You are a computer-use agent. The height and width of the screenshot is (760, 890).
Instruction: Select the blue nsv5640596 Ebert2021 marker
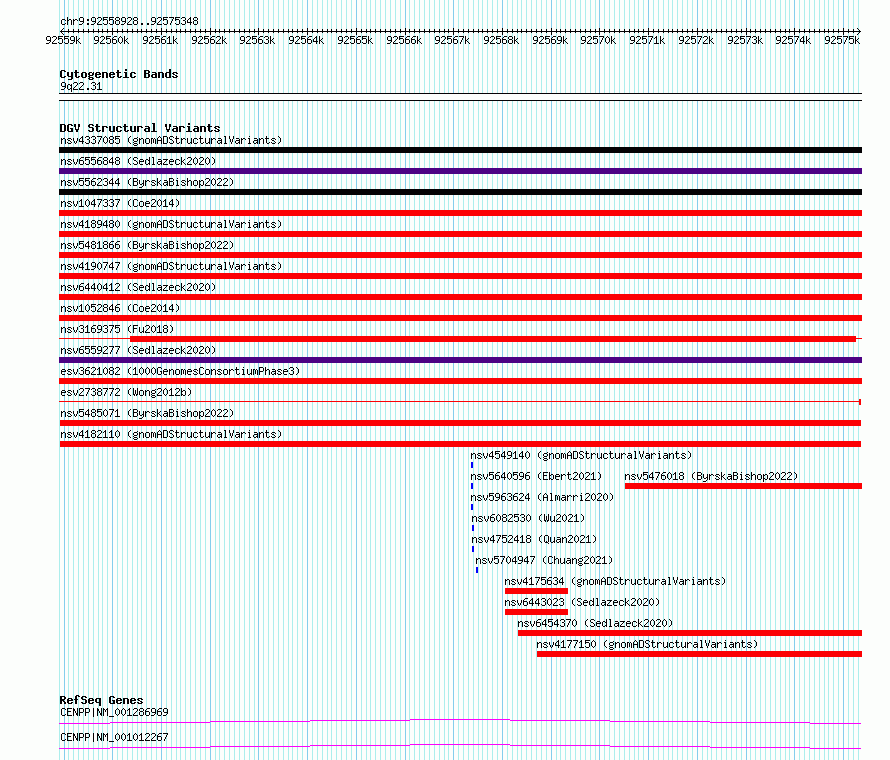click(x=472, y=486)
